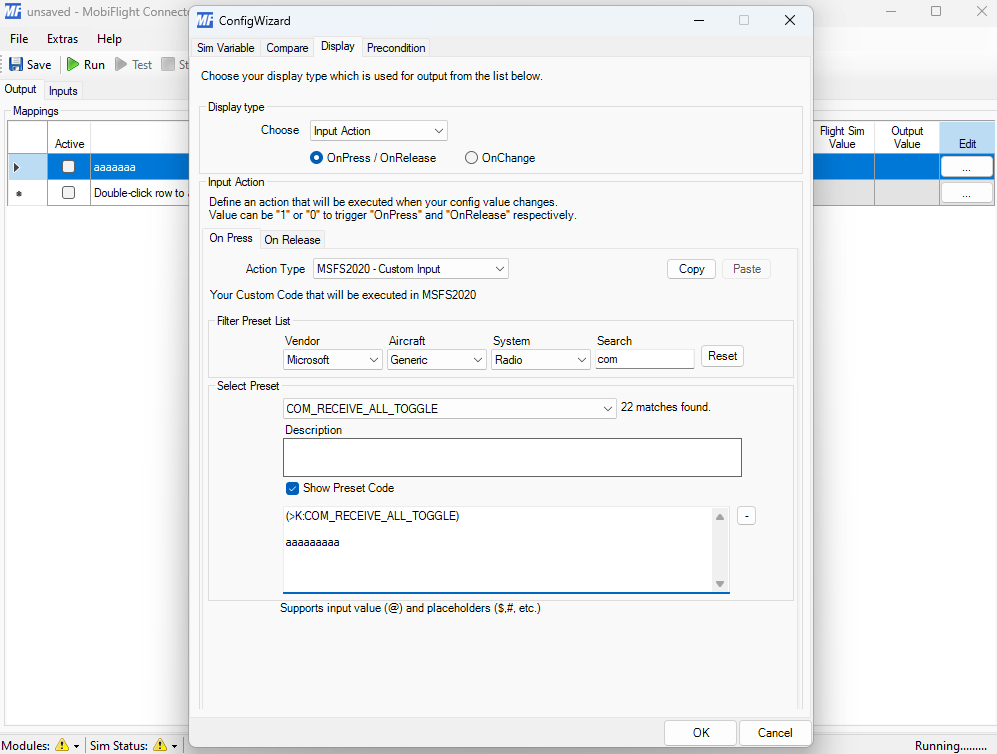Enable the Active checkbox for aaaaaaa row

(x=69, y=167)
